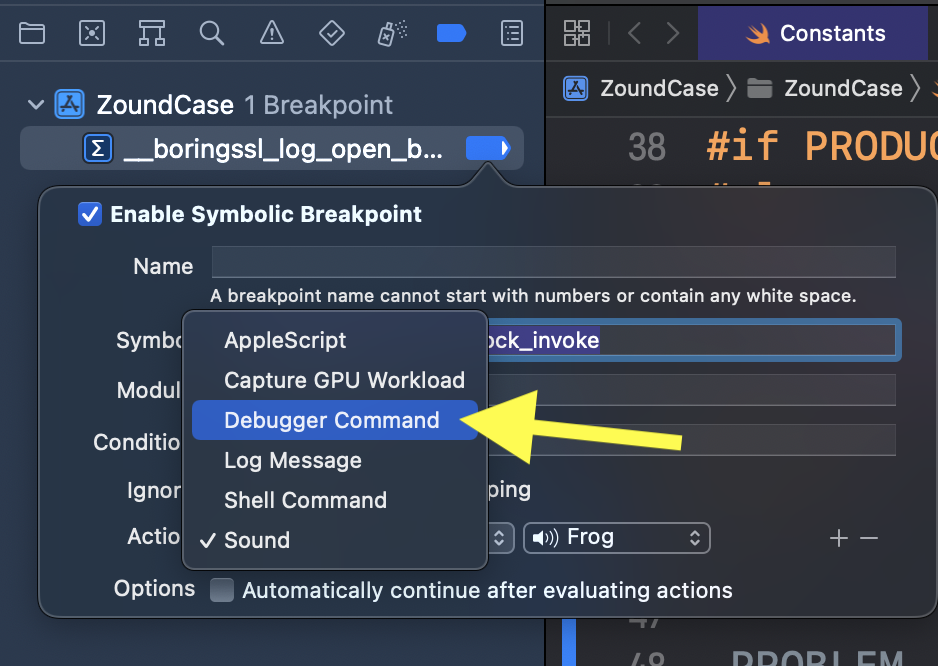Screen dimensions: 938x666
Task: Enable Automatically continue after evaluating actions
Action: (221, 590)
